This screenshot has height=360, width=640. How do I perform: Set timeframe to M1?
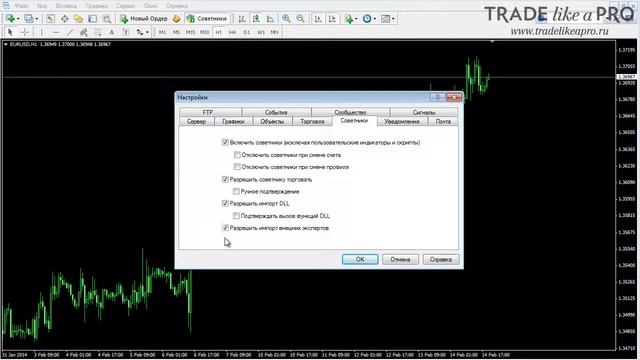[162, 32]
